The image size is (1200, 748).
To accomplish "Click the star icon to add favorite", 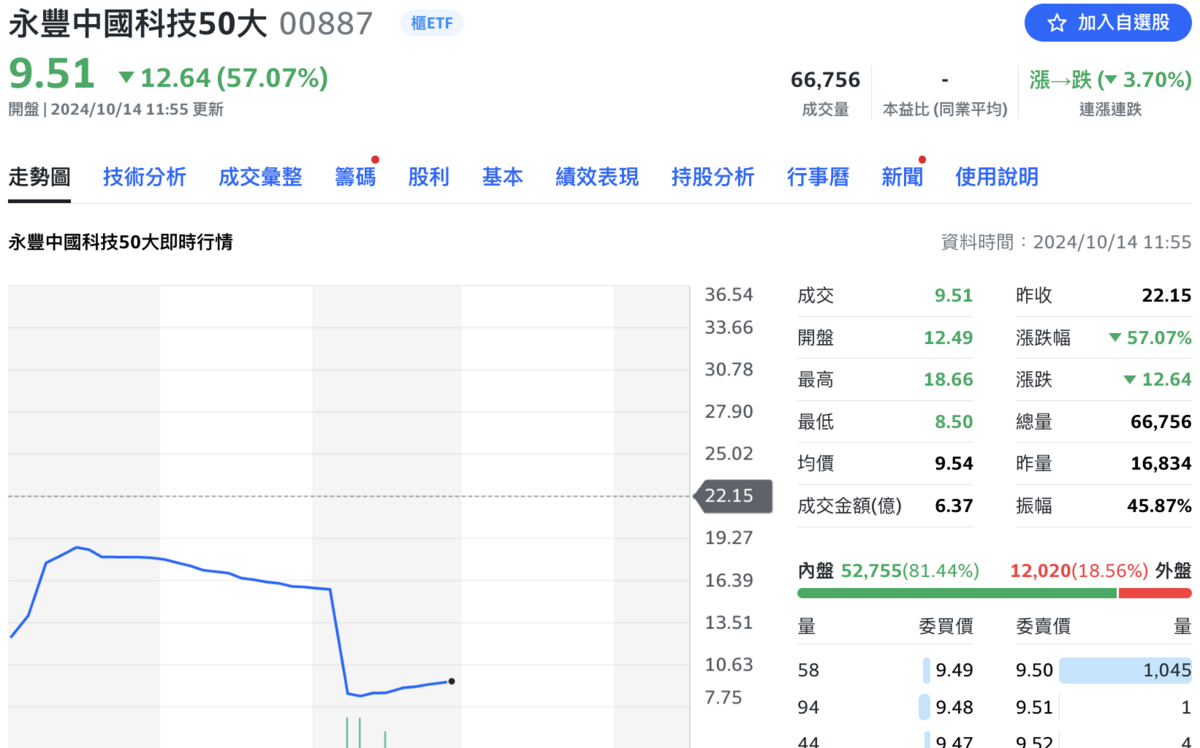I will click(1056, 23).
